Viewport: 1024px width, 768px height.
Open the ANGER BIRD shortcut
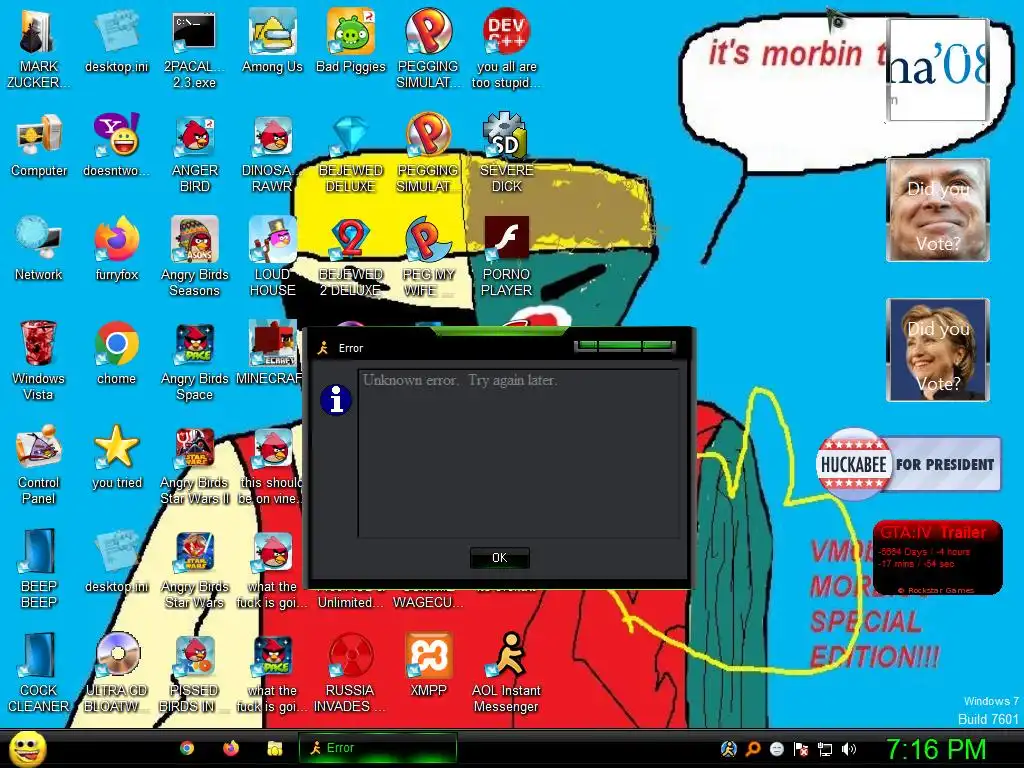194,153
